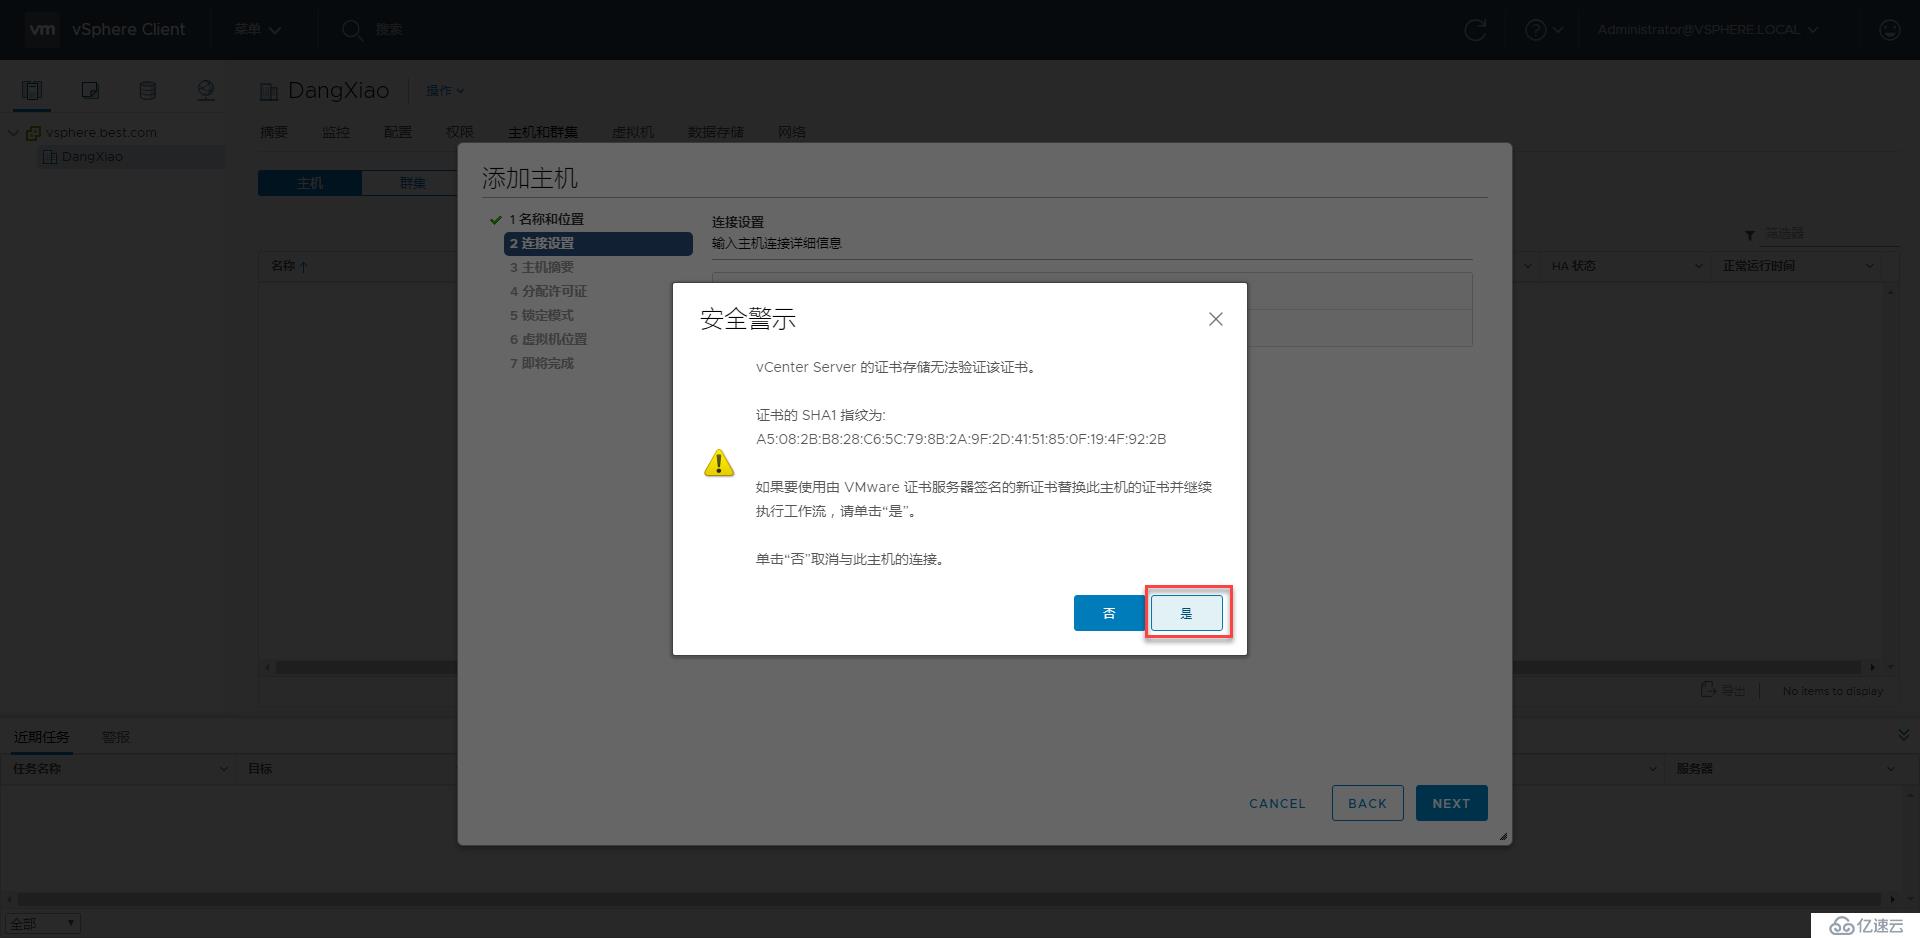
Task: Click the smiley feedback icon
Action: (x=1889, y=30)
